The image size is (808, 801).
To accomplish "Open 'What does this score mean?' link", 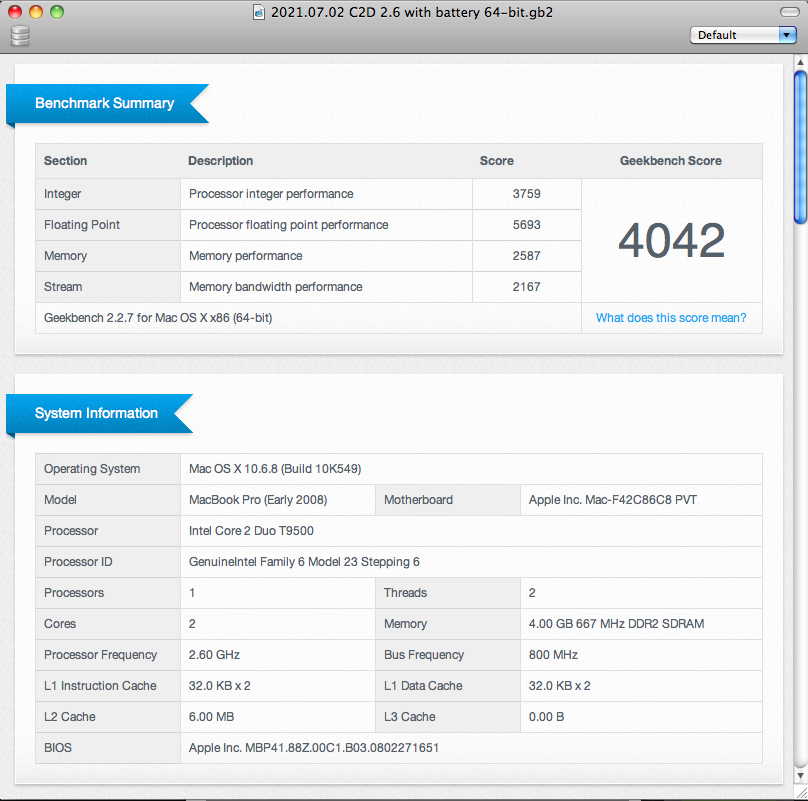I will [x=671, y=318].
